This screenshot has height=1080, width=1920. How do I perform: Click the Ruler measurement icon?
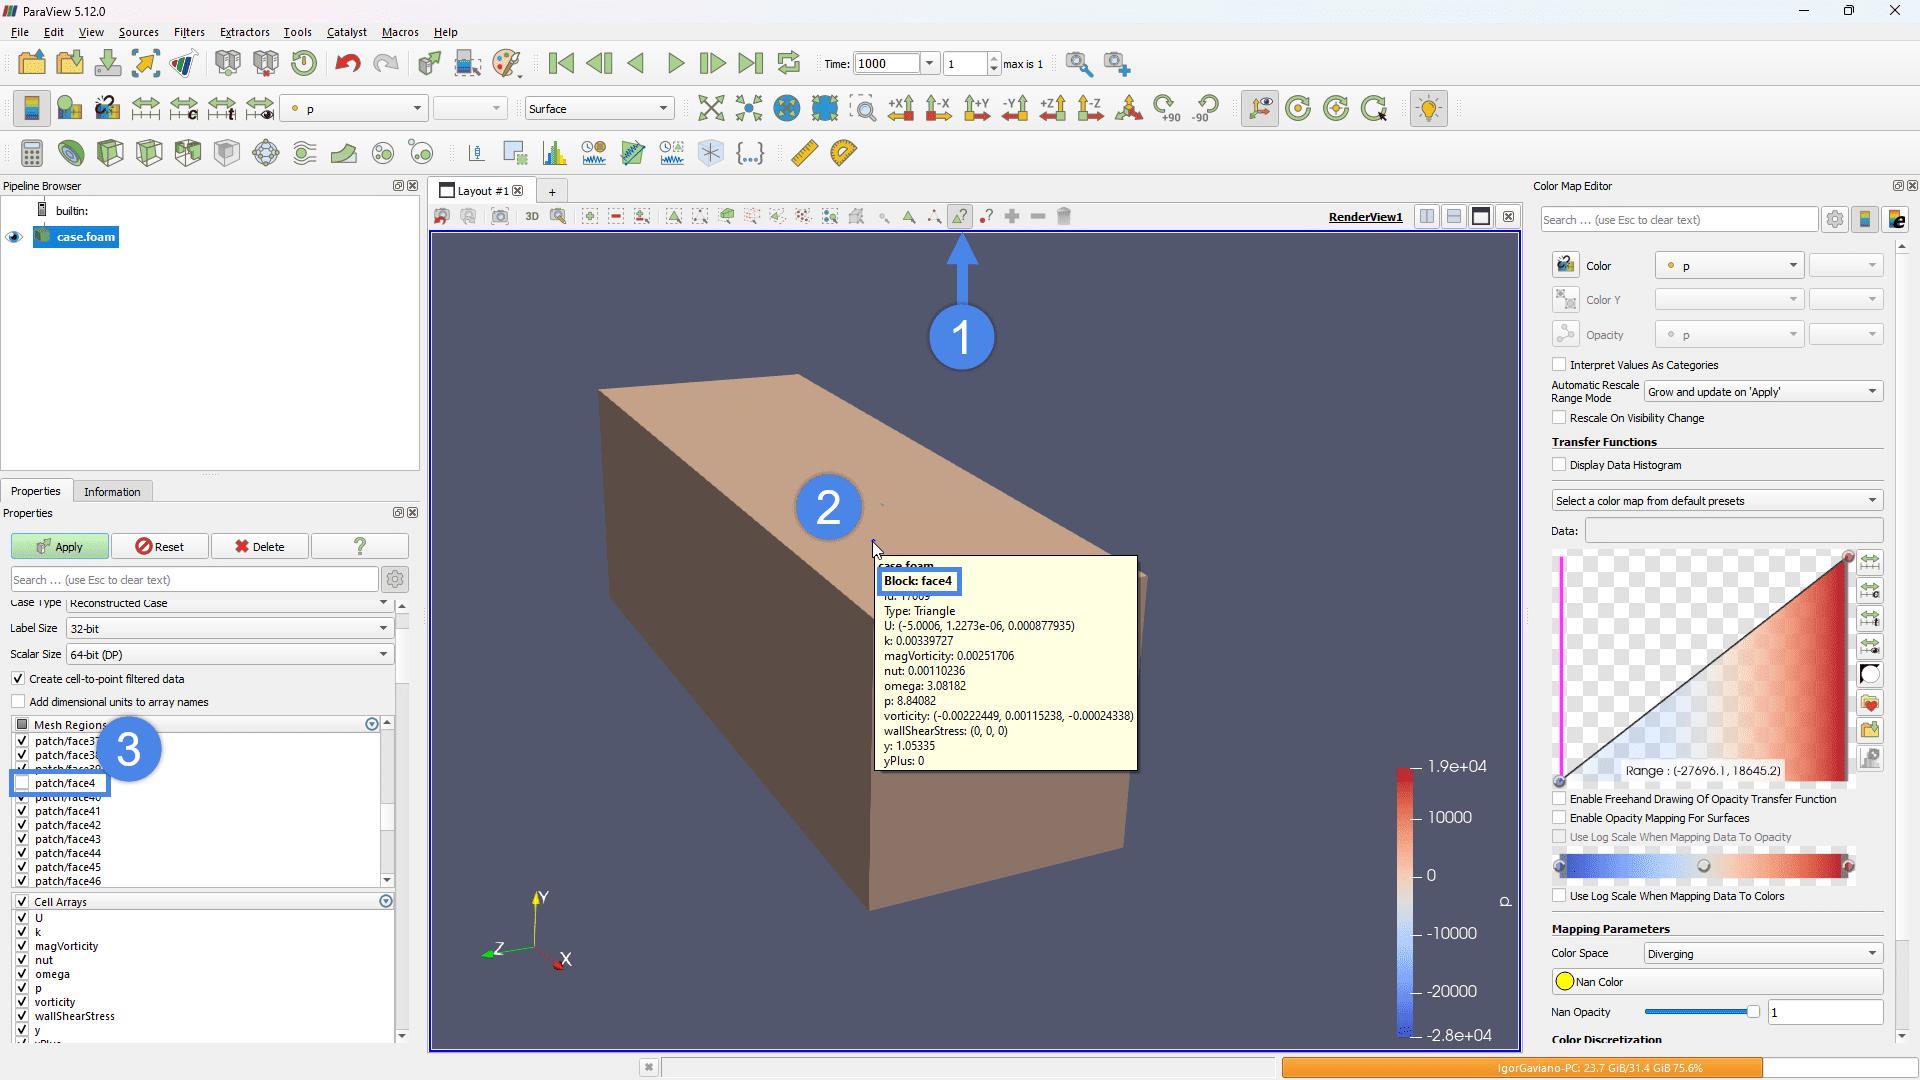(804, 153)
